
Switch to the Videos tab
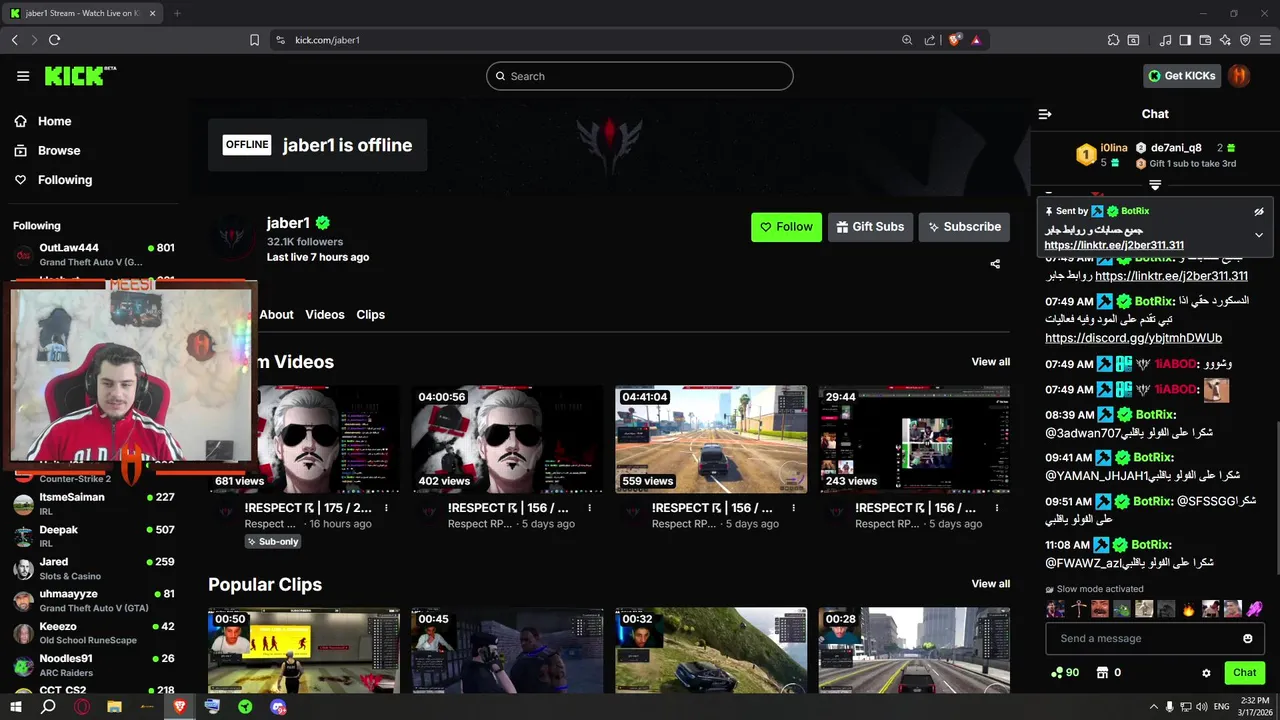pos(325,315)
